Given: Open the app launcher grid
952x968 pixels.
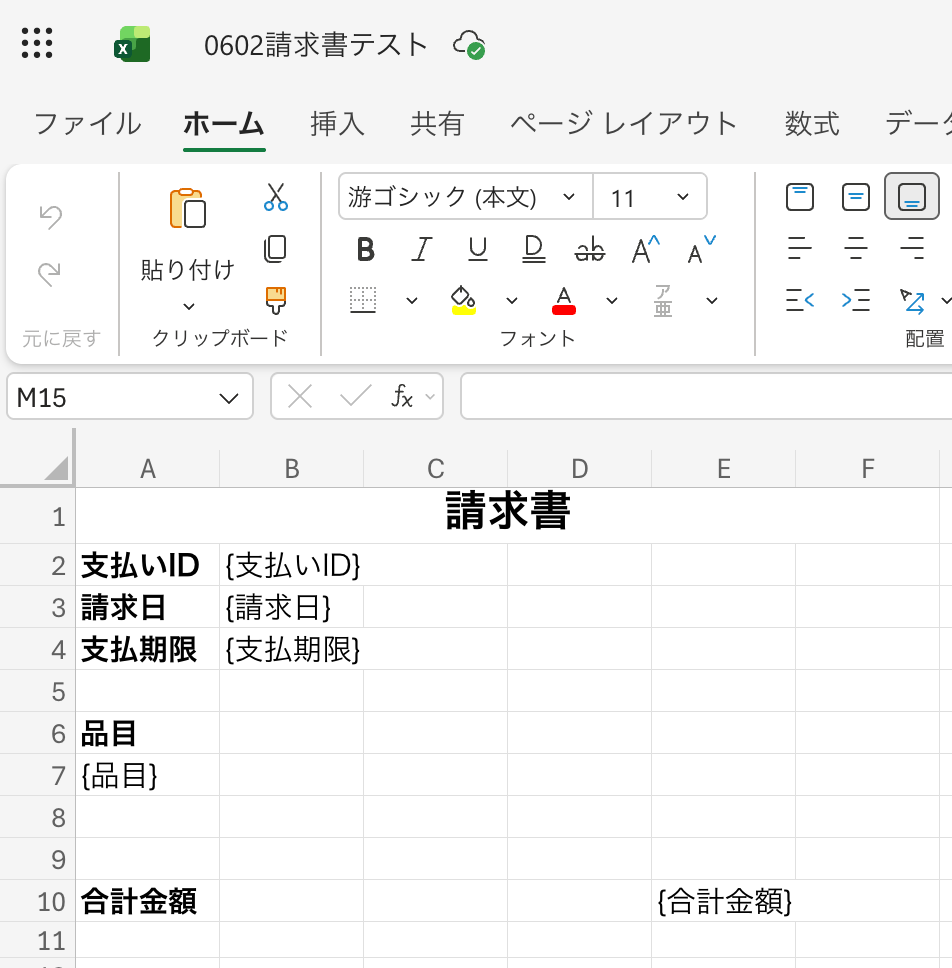Looking at the screenshot, I should pyautogui.click(x=36, y=43).
